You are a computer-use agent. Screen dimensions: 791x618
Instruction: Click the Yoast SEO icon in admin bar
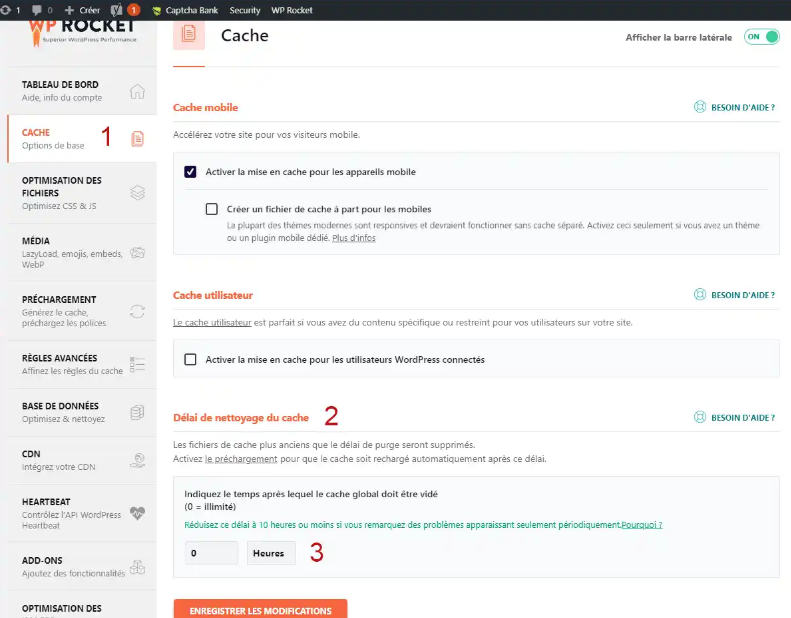tap(116, 10)
